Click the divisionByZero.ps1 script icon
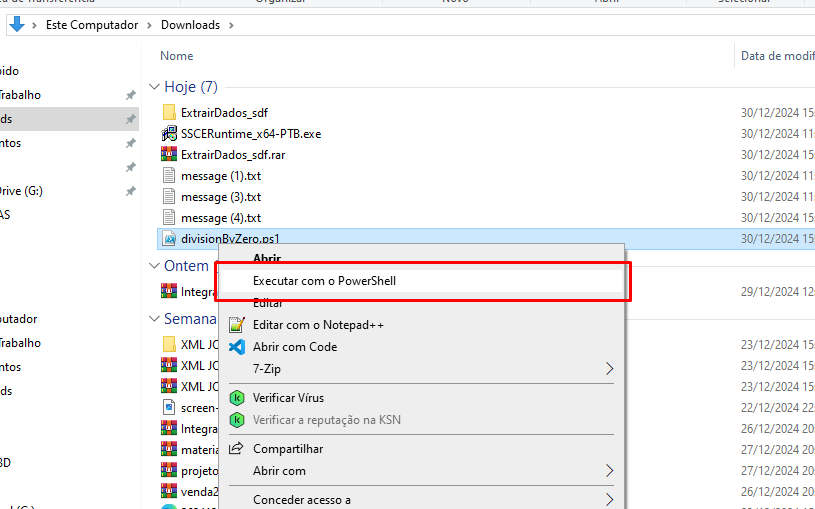The image size is (815, 509). 169,238
